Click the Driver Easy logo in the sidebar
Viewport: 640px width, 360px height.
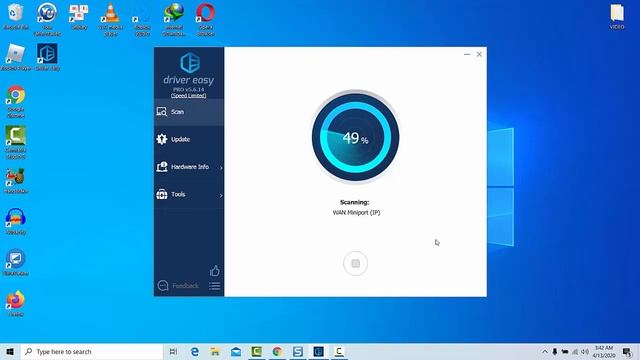(190, 62)
